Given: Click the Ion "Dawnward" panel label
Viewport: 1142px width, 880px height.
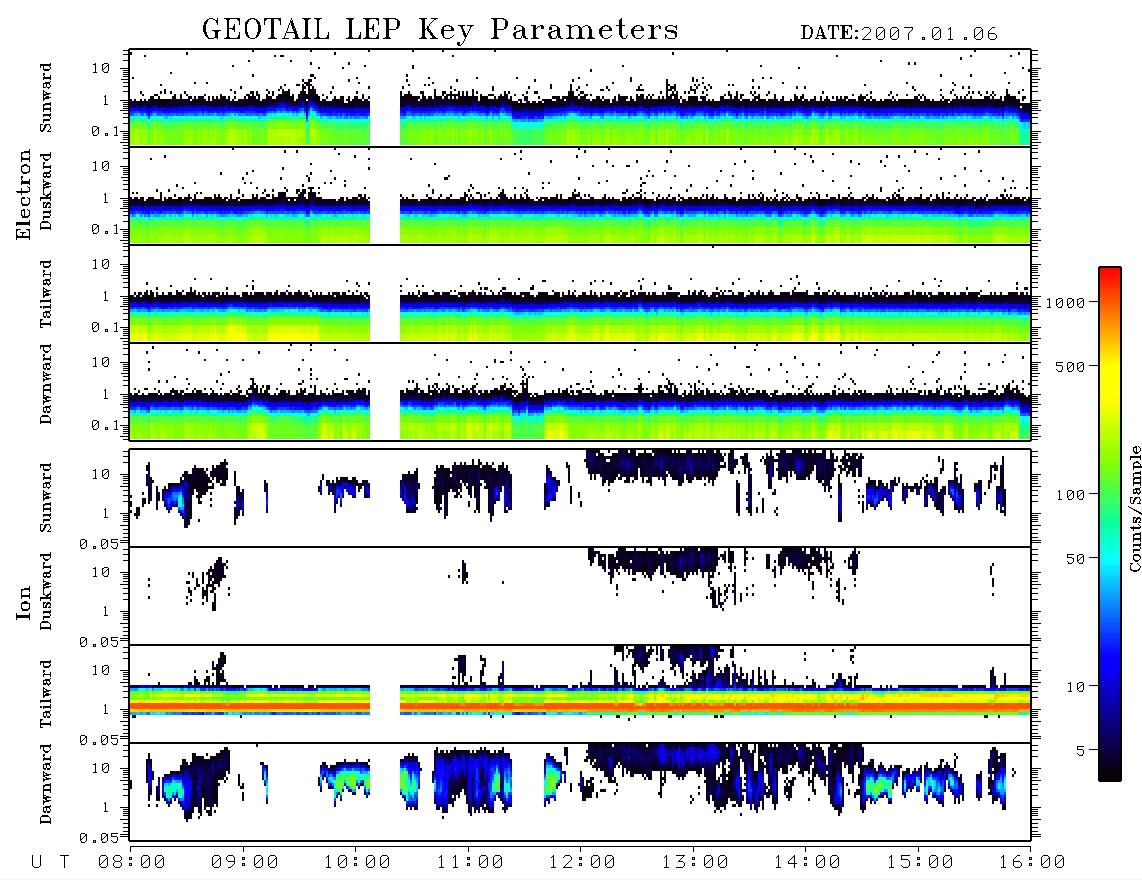Looking at the screenshot, I should point(46,784).
